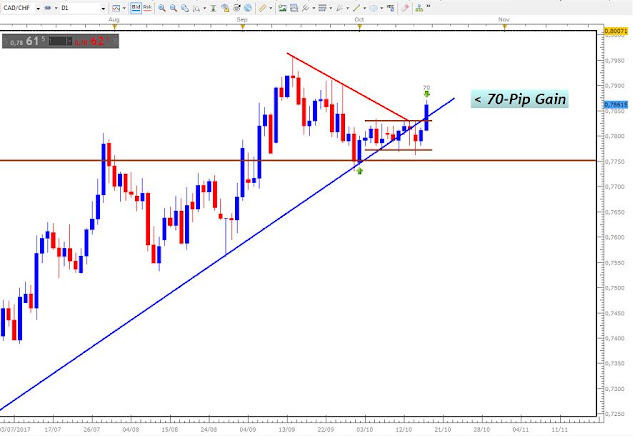Screen dimensions: 640x436
Task: Click the 03/10 date axis label
Action: click(x=364, y=429)
